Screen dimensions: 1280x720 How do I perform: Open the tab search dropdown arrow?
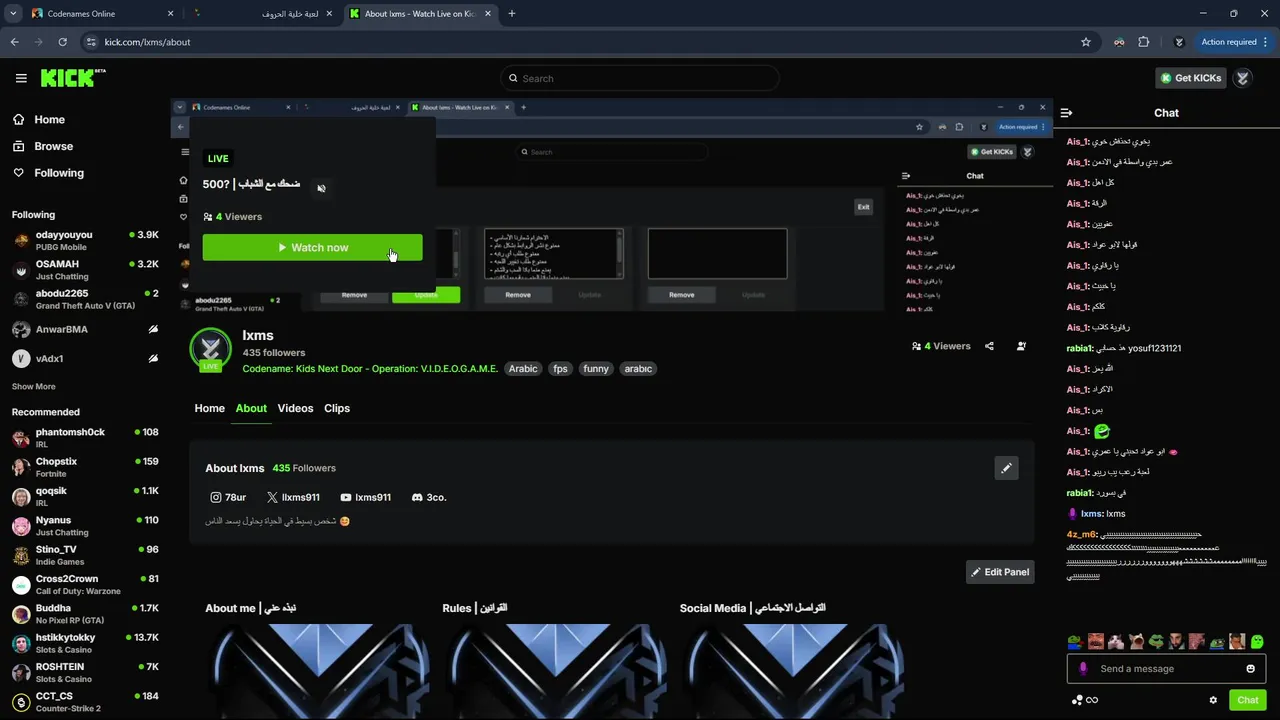13,14
